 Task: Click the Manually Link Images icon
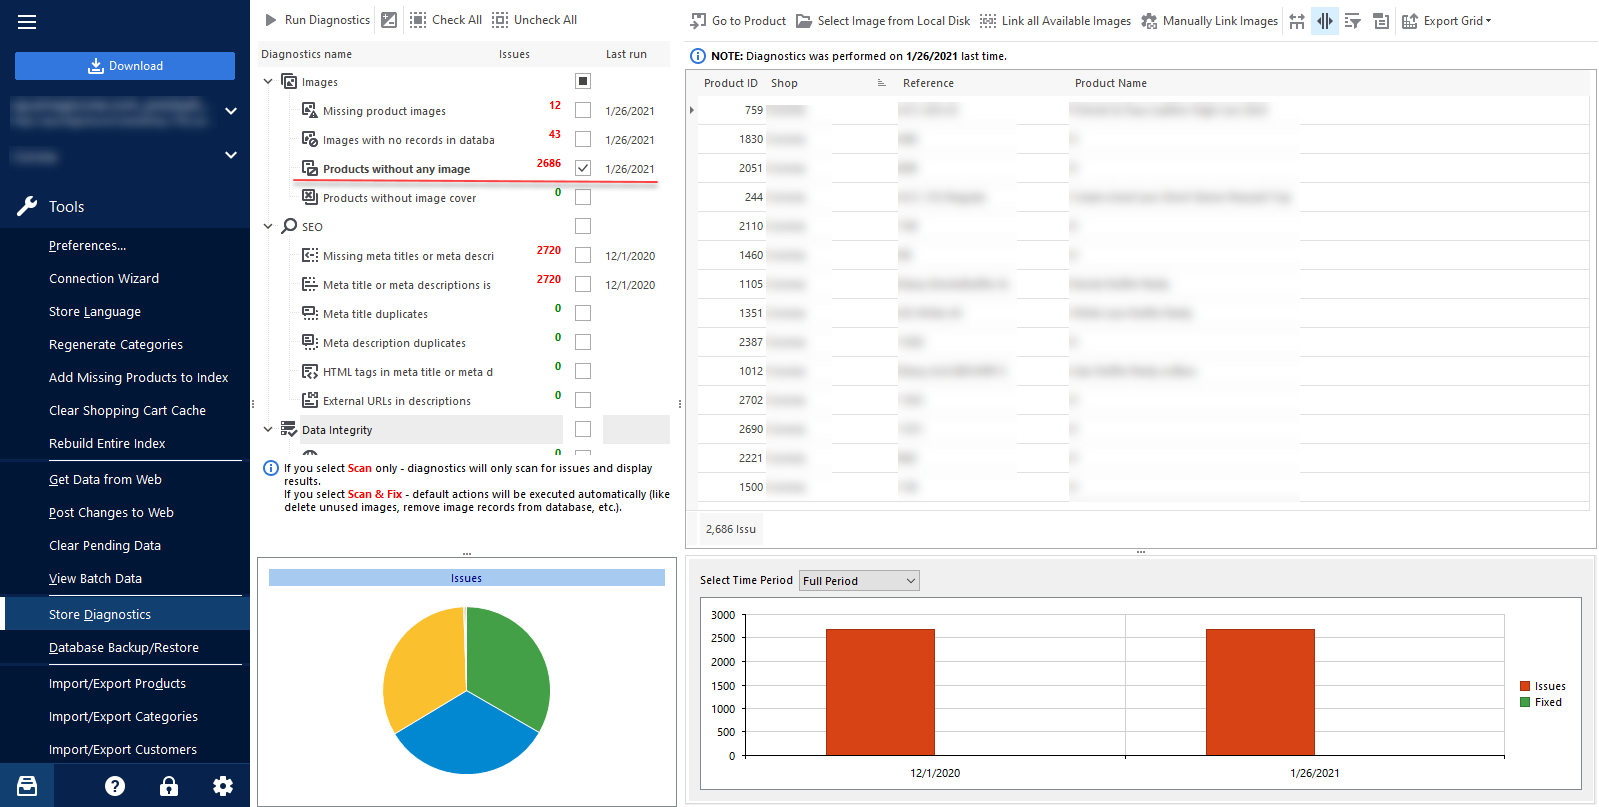pos(1149,21)
